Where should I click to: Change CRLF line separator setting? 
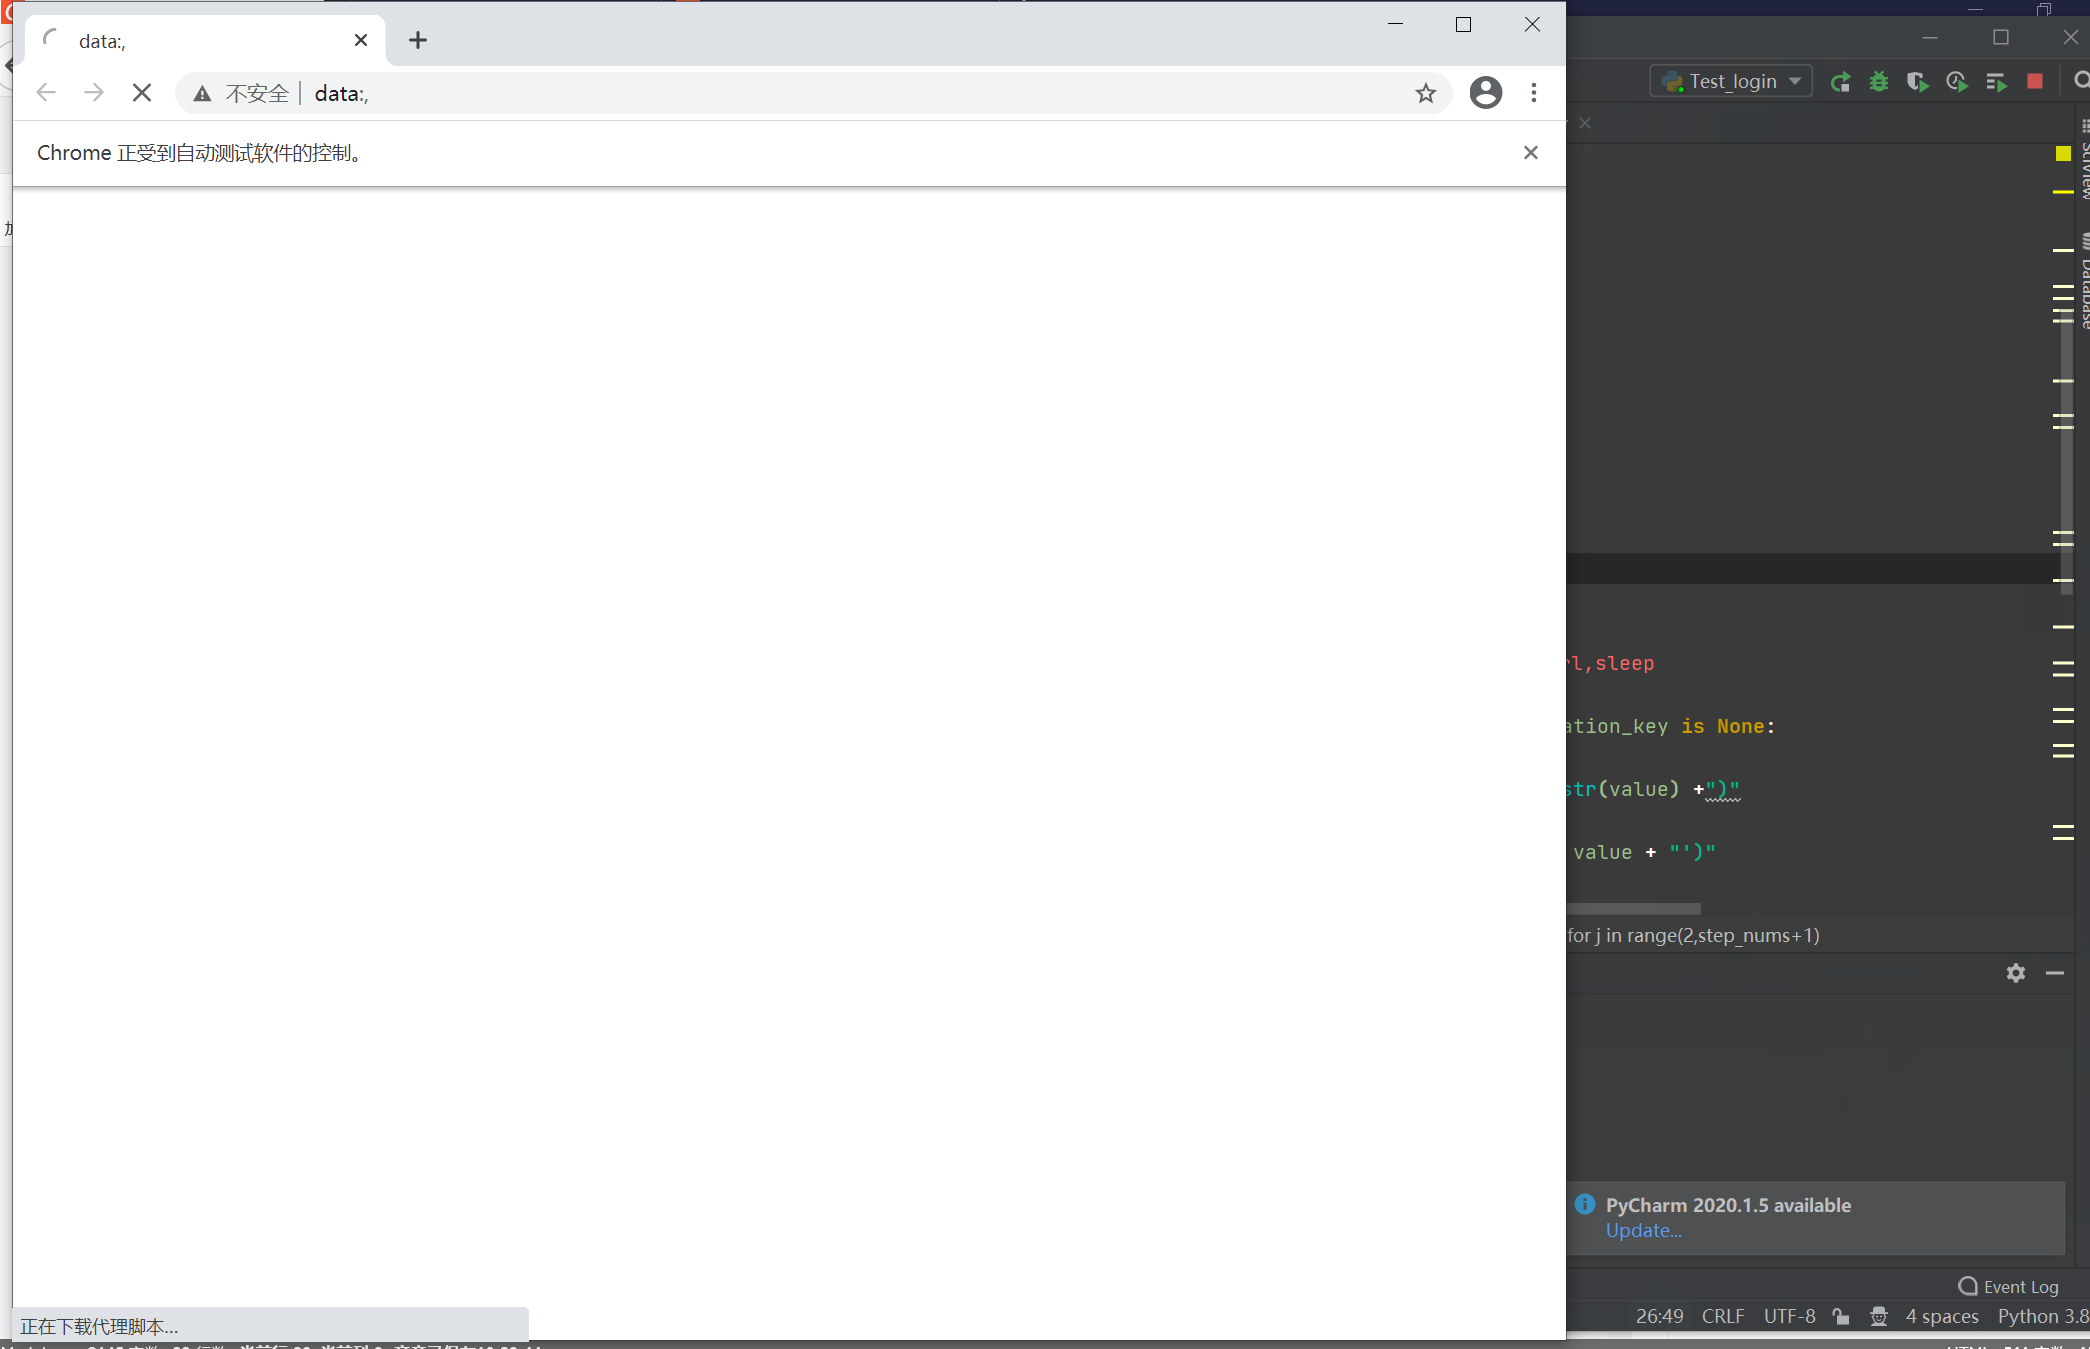point(1723,1316)
